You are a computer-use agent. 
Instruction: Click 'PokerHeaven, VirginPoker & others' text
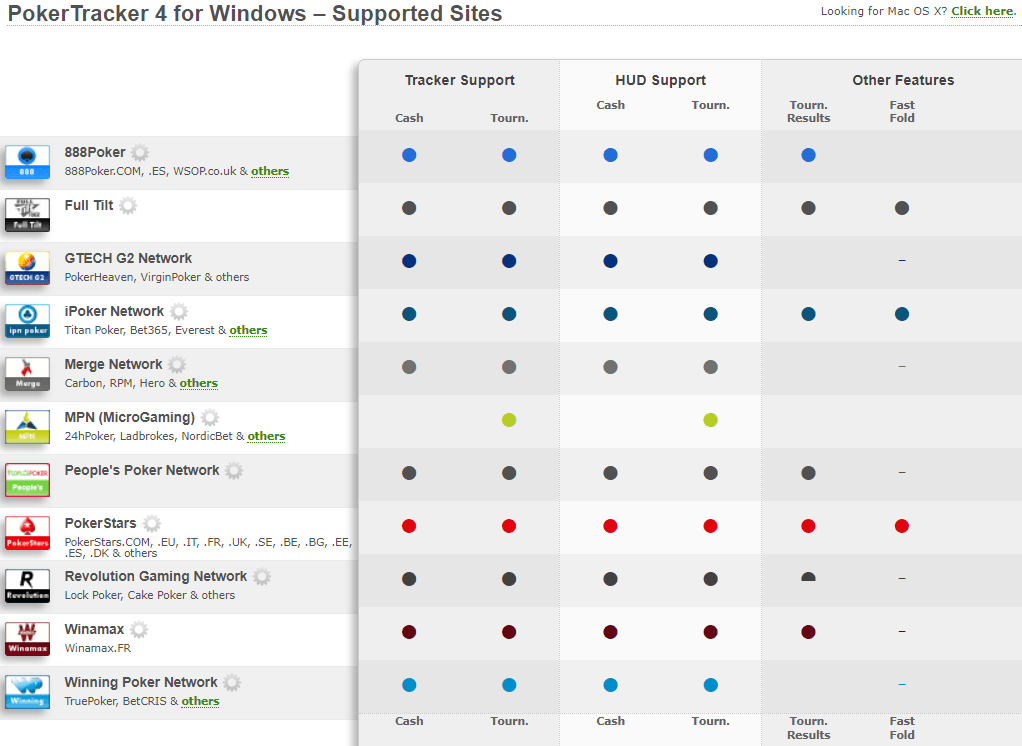tap(157, 277)
